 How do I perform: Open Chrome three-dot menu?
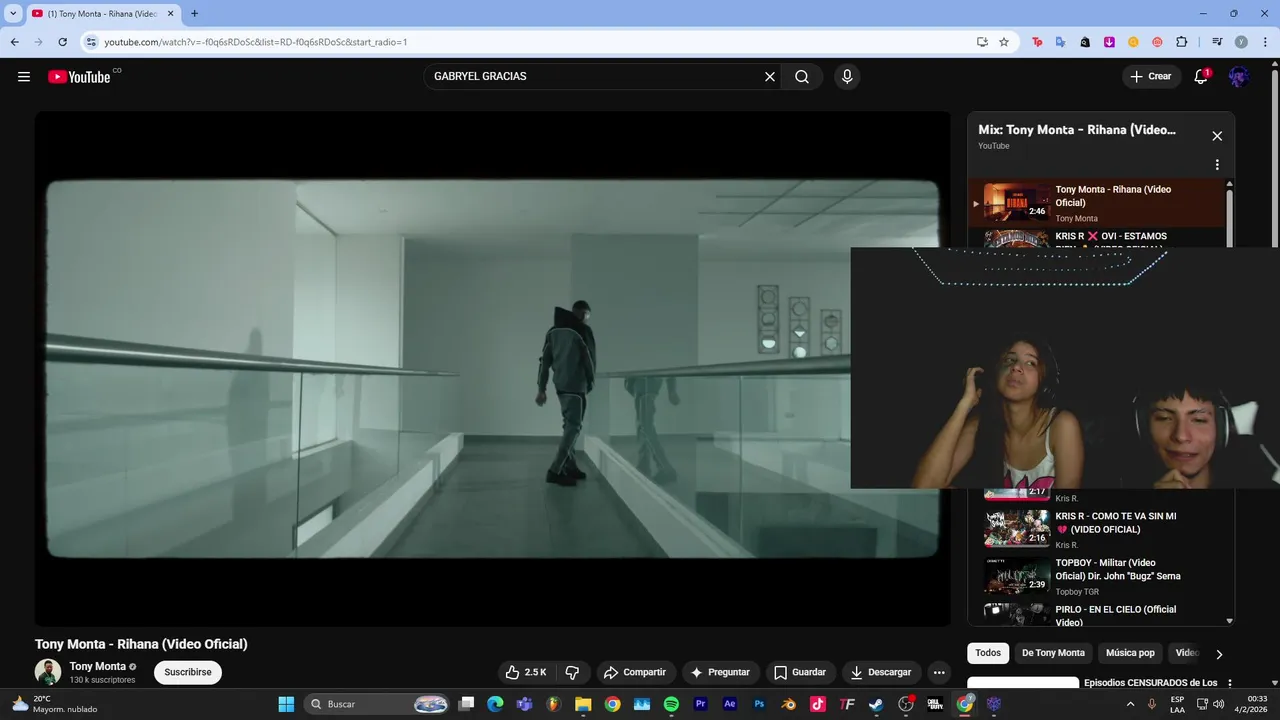pyautogui.click(x=1265, y=42)
